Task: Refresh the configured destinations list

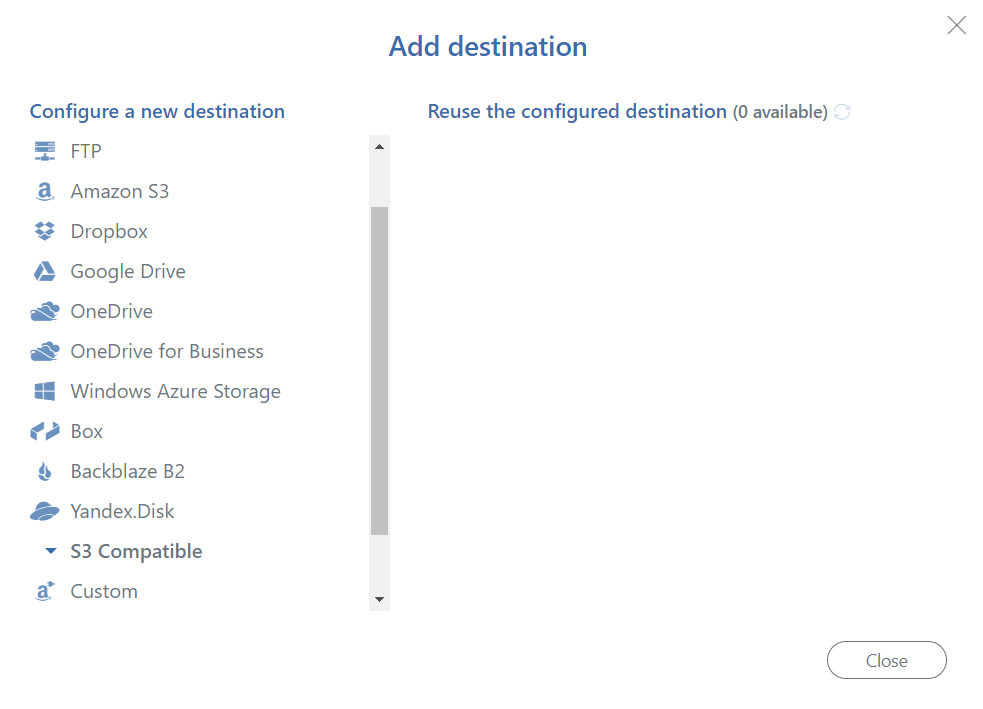Action: point(842,112)
